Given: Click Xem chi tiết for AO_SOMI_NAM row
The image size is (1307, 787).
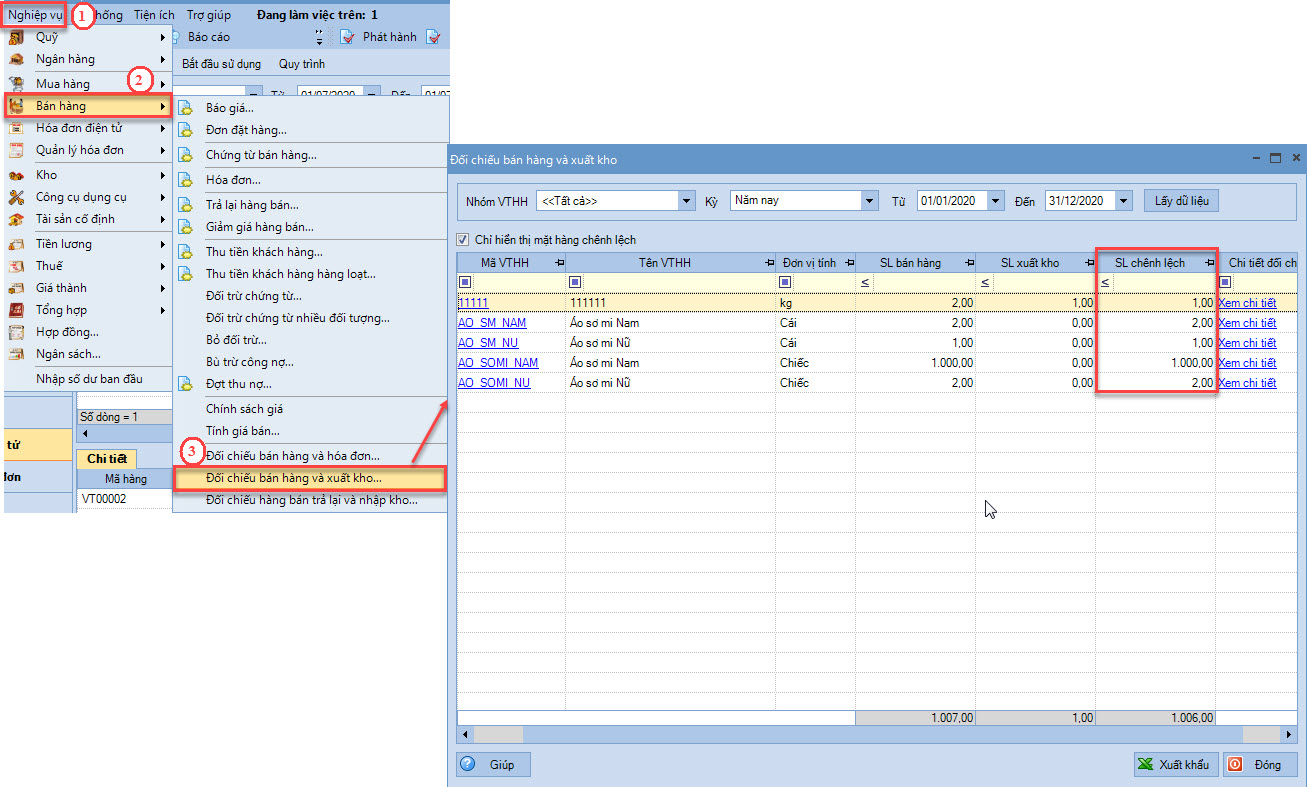Looking at the screenshot, I should click(1247, 363).
